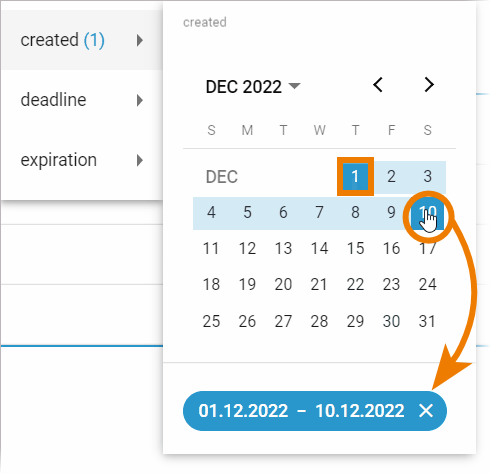Choose December 6 in highlighted range
This screenshot has height=474, width=491.
pyautogui.click(x=283, y=212)
